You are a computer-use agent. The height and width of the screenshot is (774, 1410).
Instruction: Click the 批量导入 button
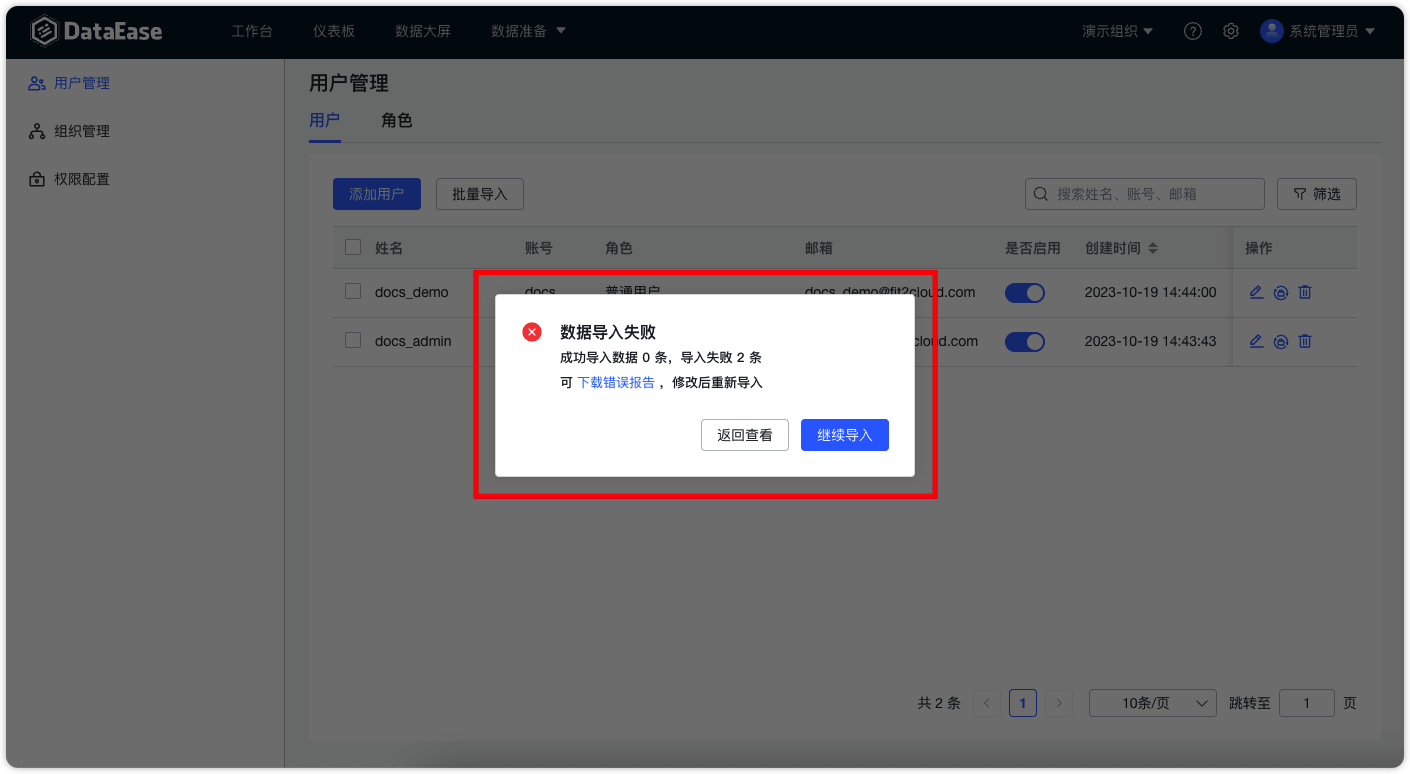pos(480,194)
